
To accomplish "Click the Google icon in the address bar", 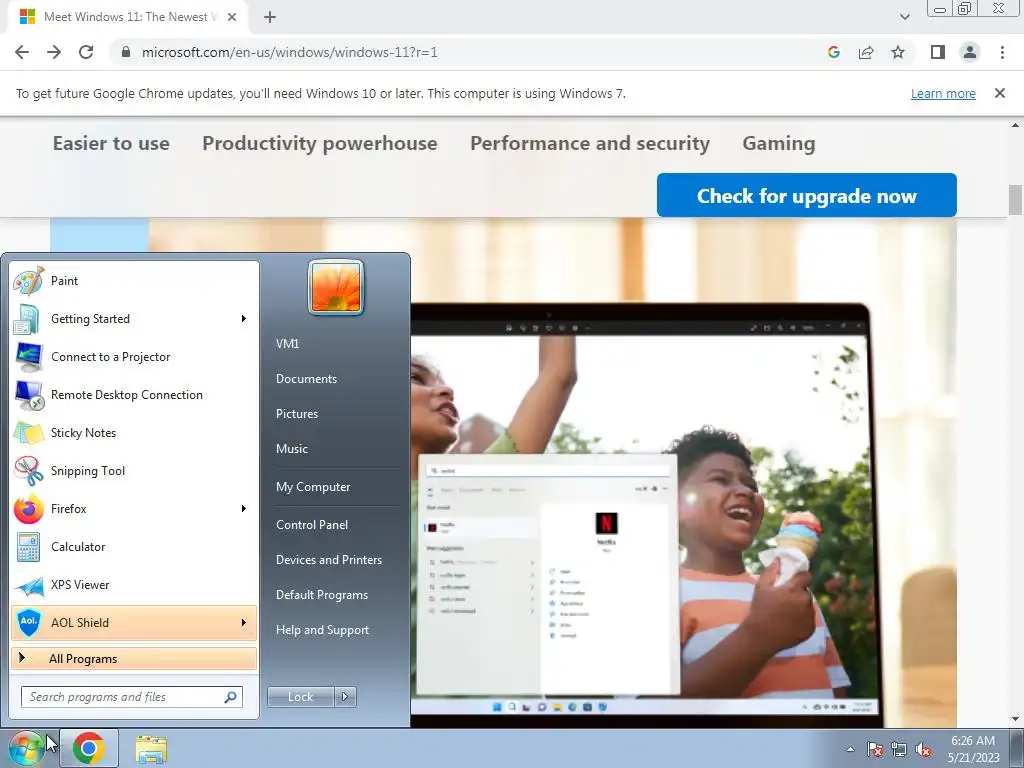I will pos(833,52).
